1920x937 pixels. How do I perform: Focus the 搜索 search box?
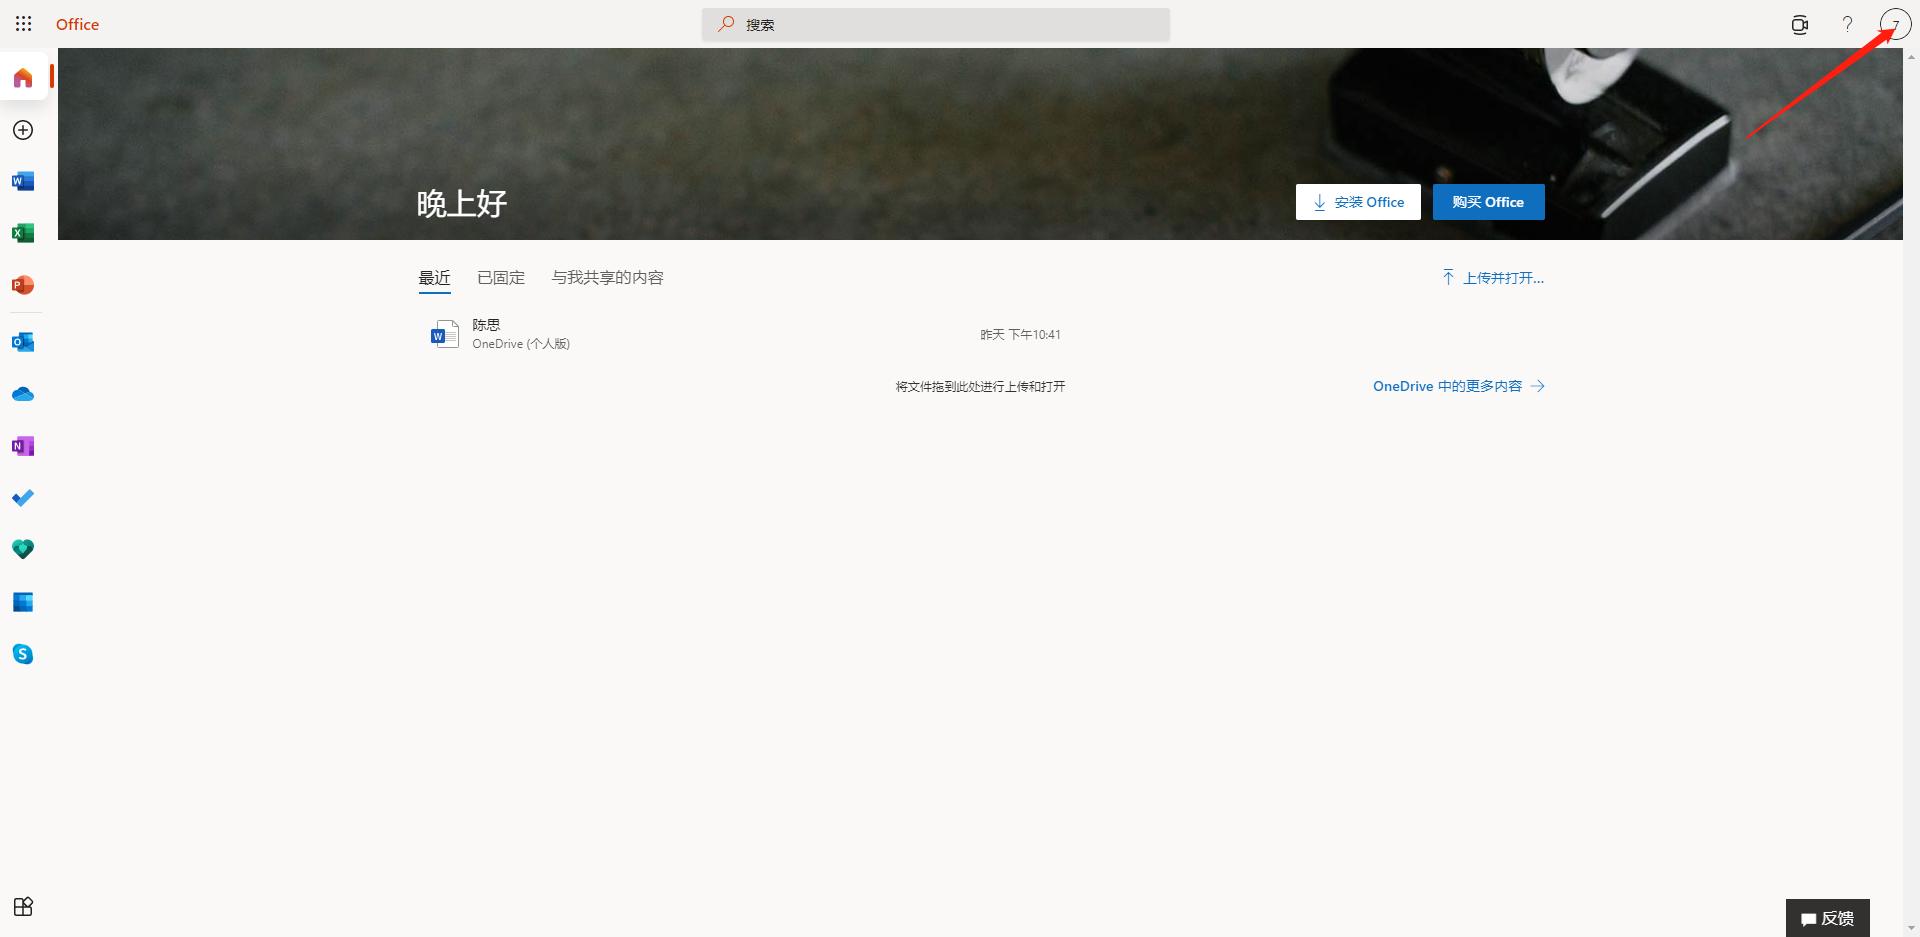click(936, 24)
